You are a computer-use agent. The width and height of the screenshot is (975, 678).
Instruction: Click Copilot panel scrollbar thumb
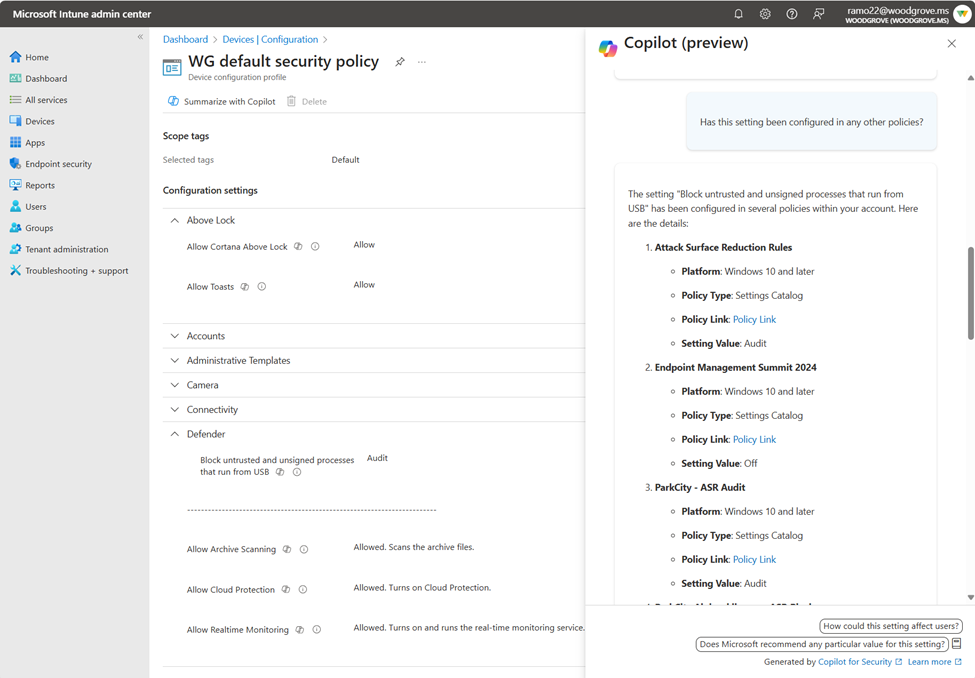pos(971,294)
